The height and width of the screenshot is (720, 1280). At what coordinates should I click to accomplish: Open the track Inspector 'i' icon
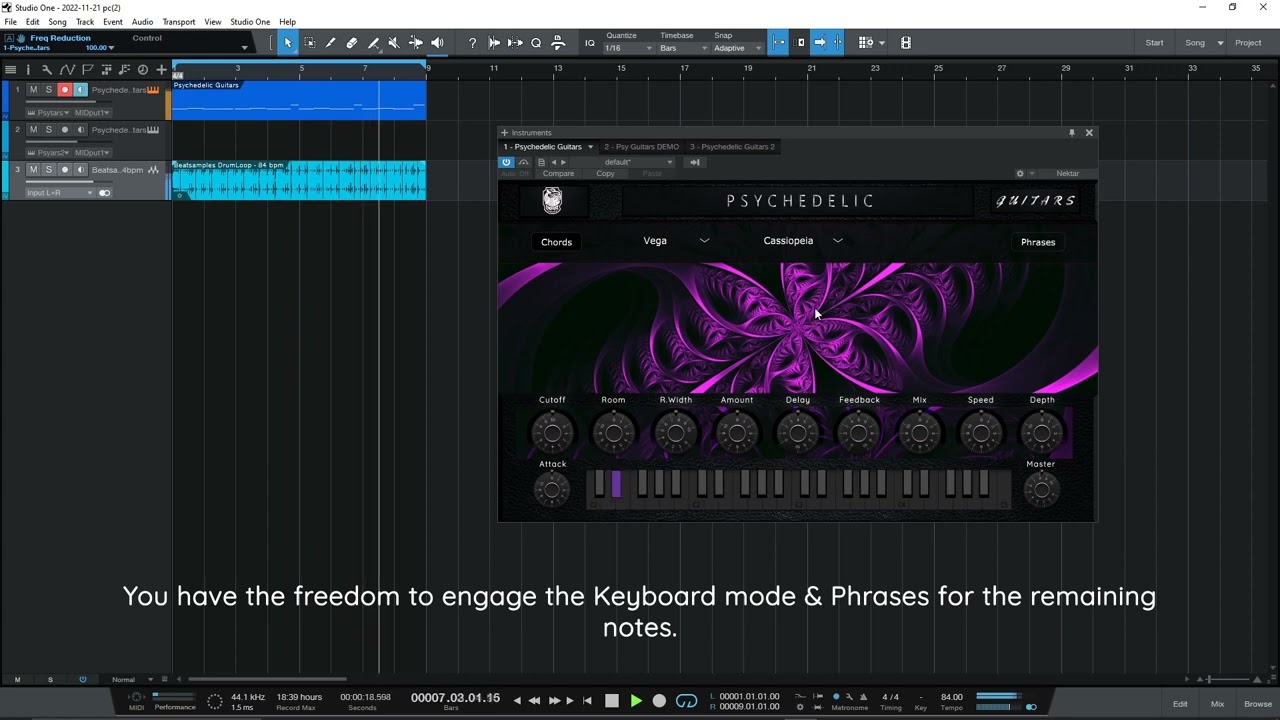(x=28, y=70)
